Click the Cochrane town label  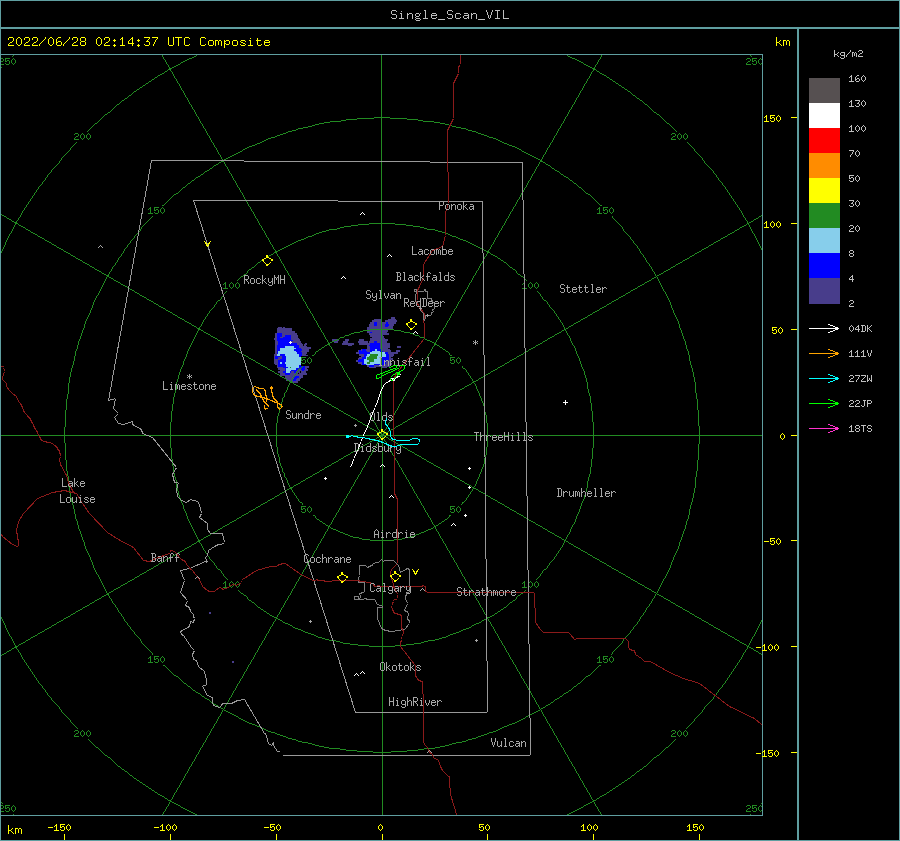327,559
